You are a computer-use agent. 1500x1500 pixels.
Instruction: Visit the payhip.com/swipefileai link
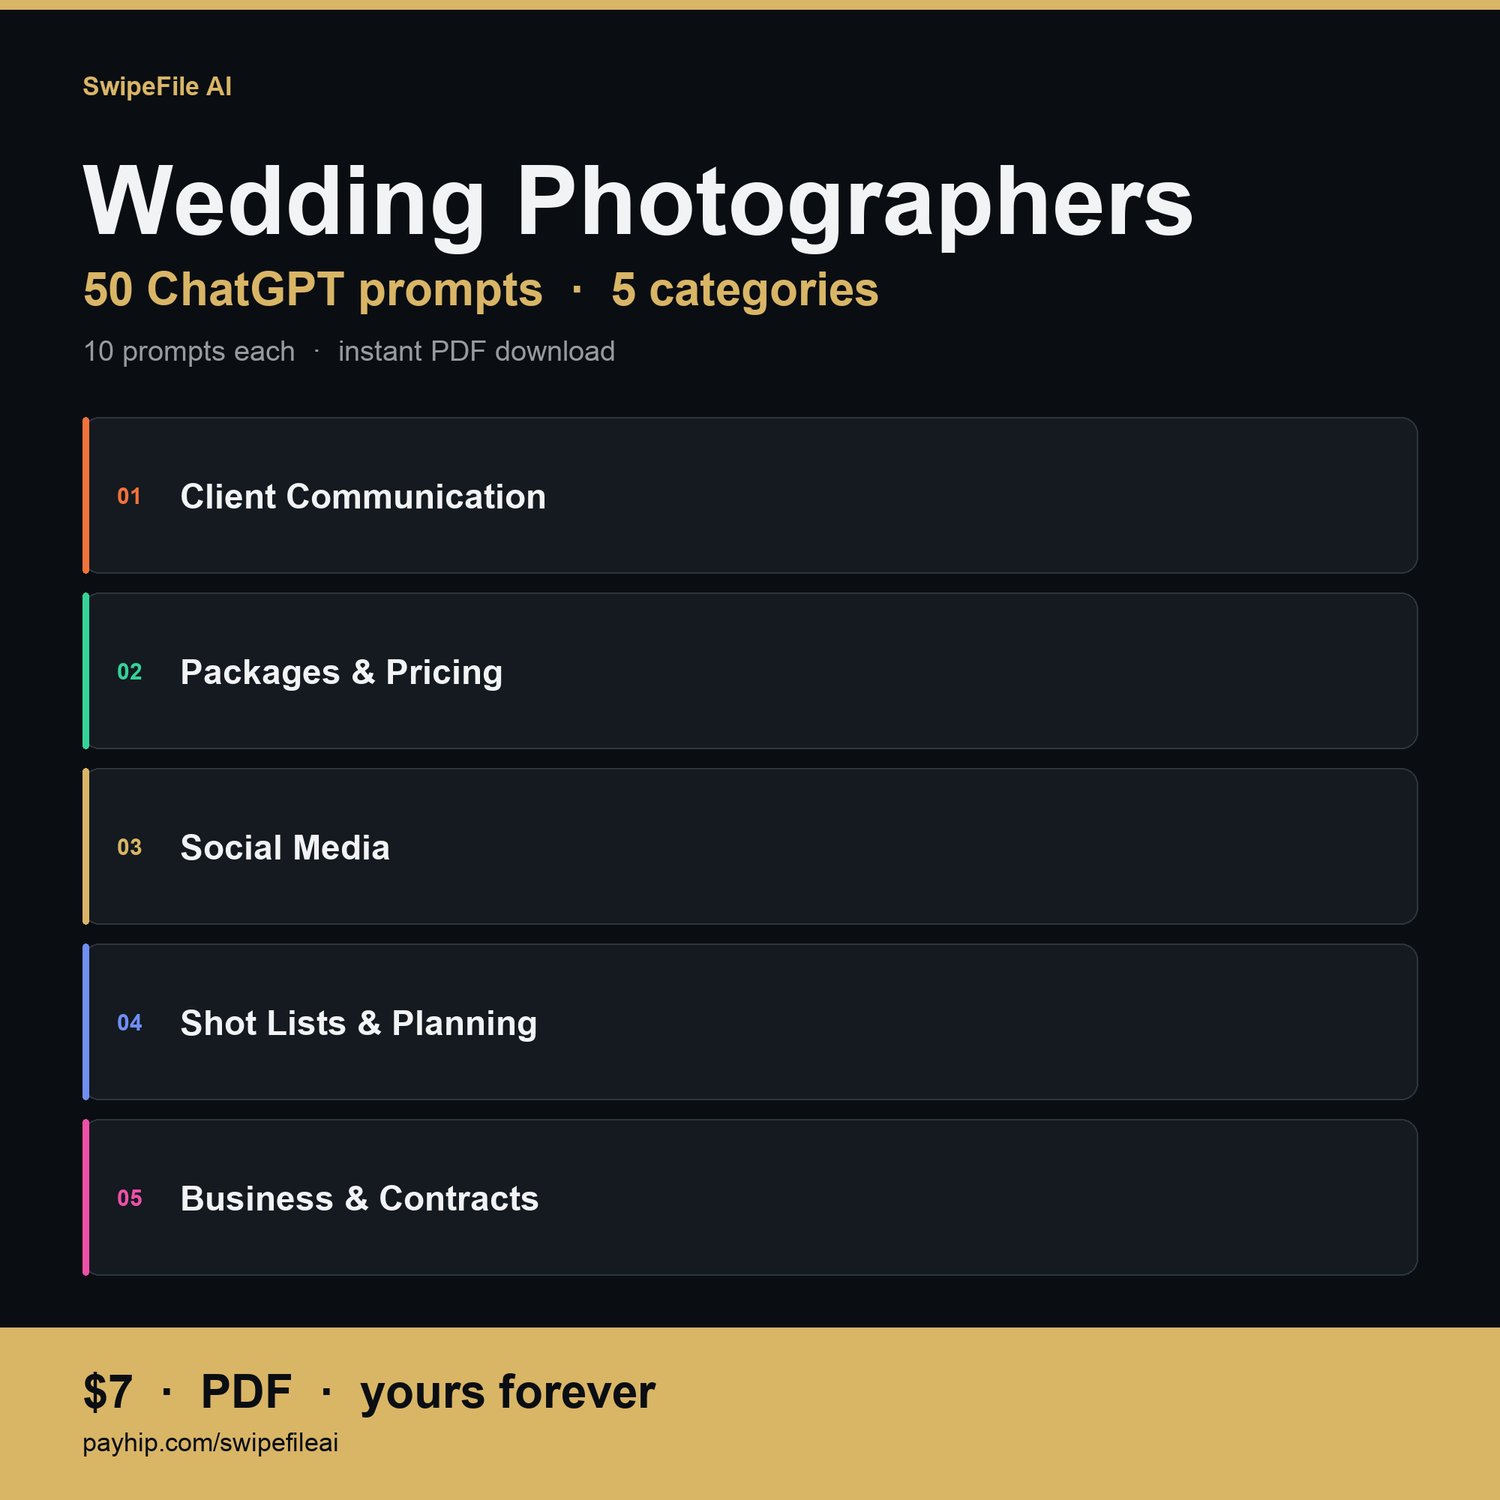(210, 1443)
